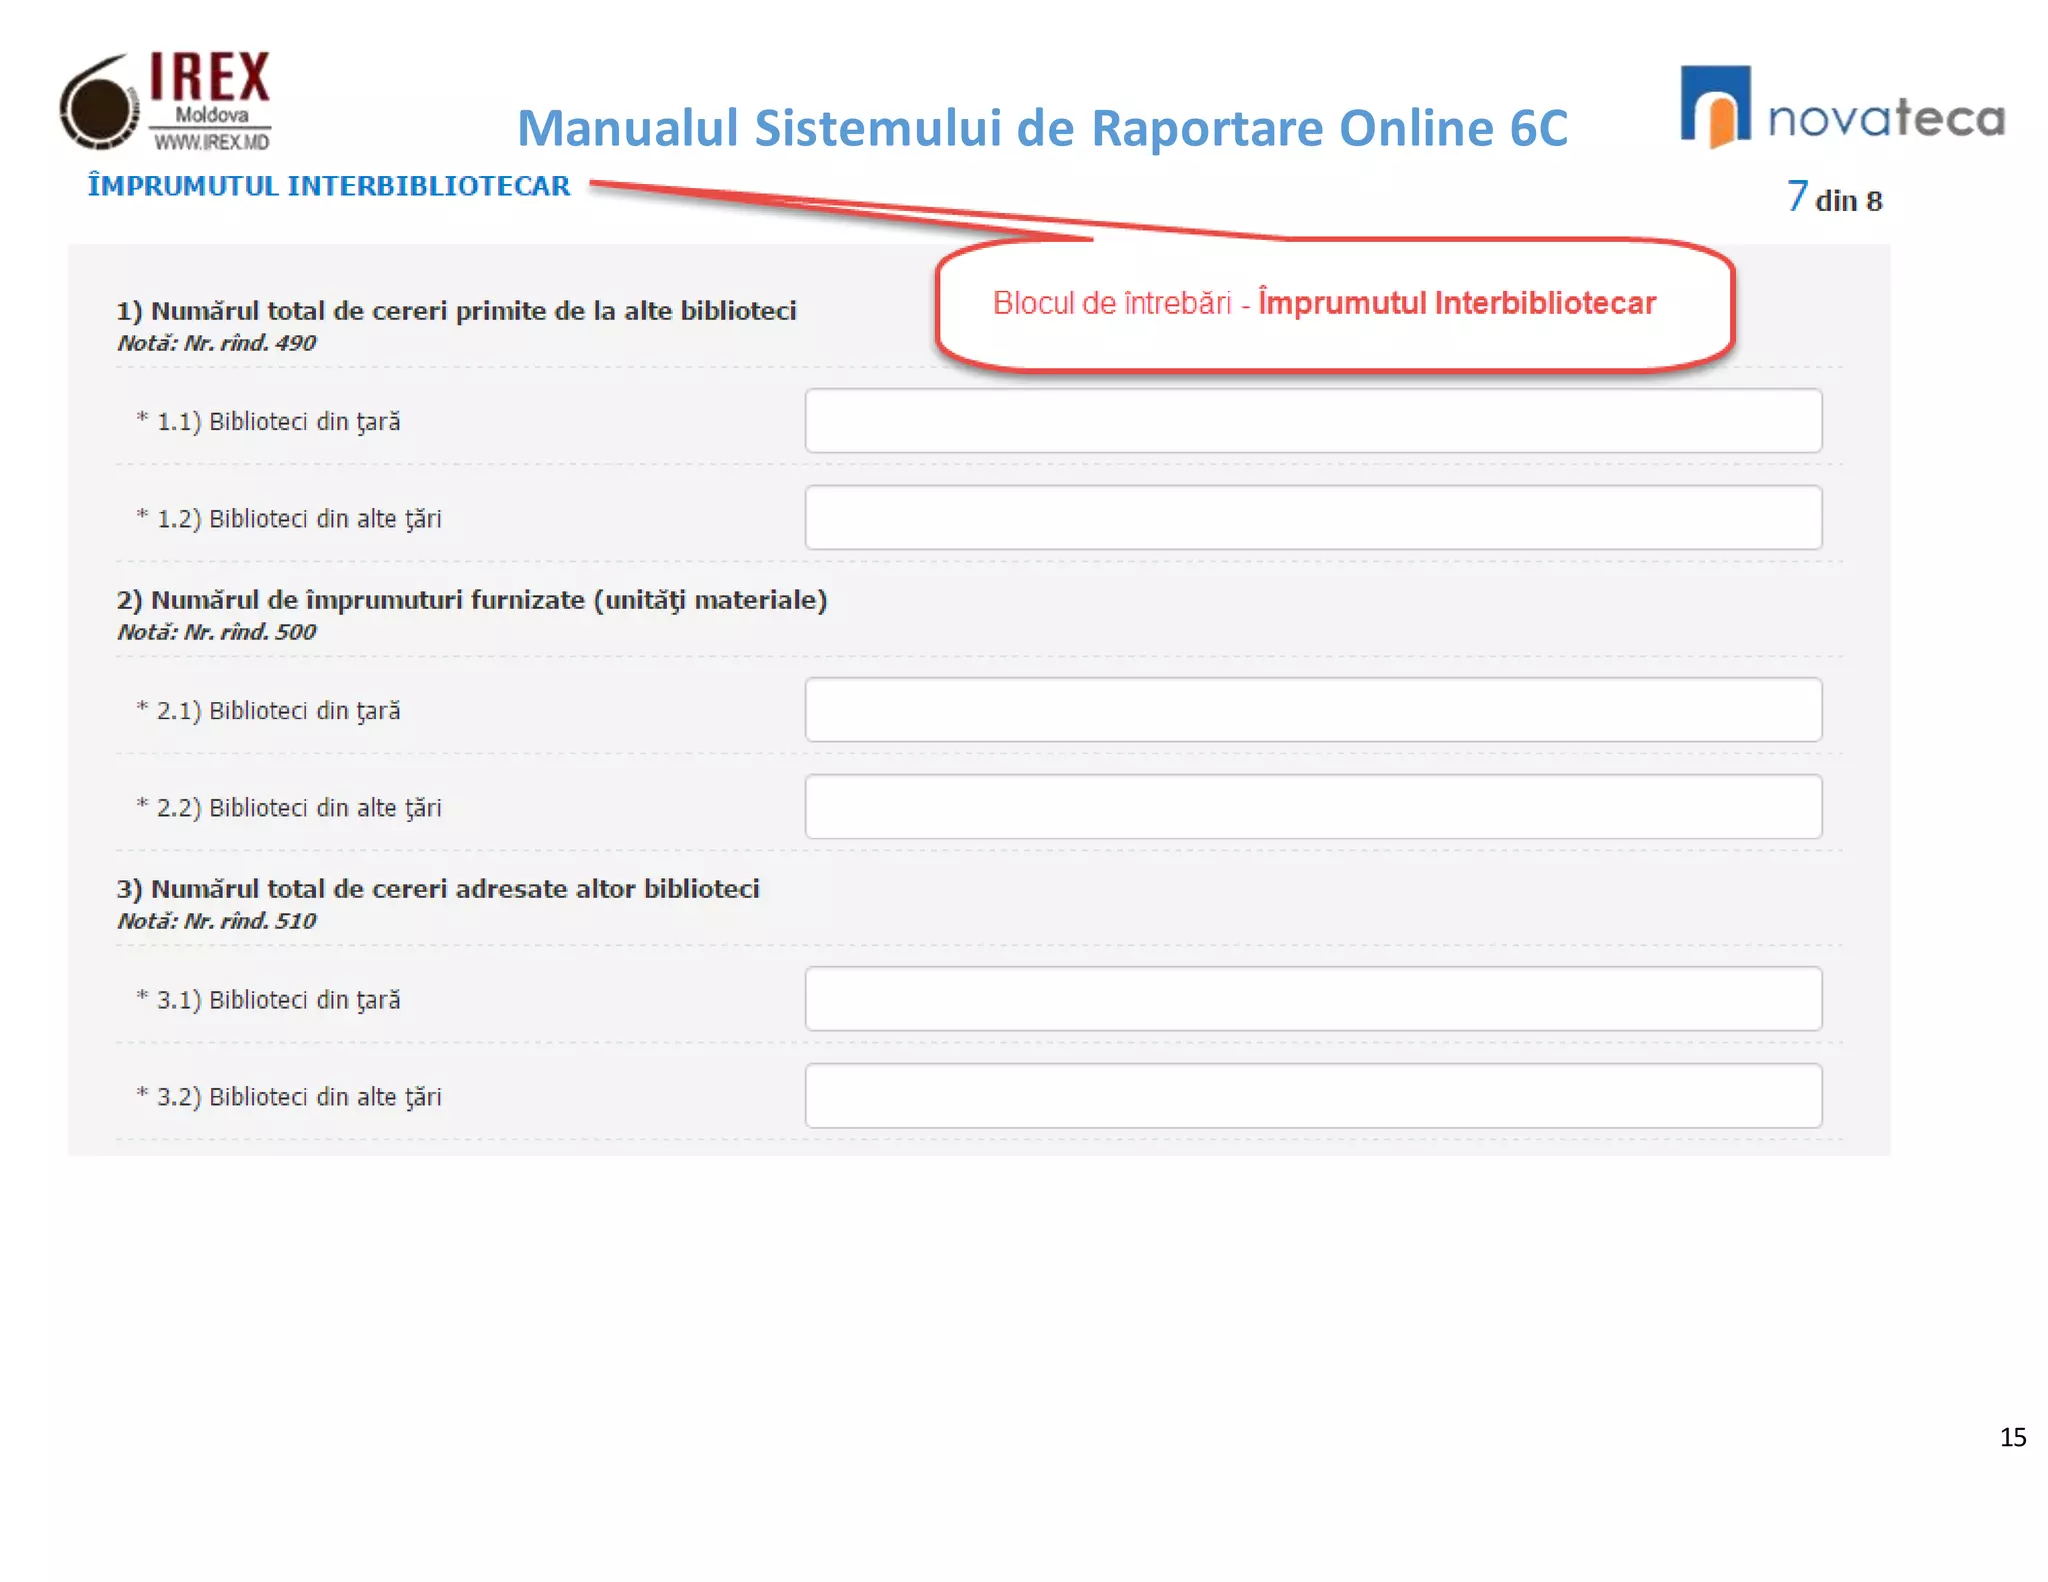Click the label 1.1) Biblioteci din țară
This screenshot has width=2048, height=1582.
[x=268, y=422]
